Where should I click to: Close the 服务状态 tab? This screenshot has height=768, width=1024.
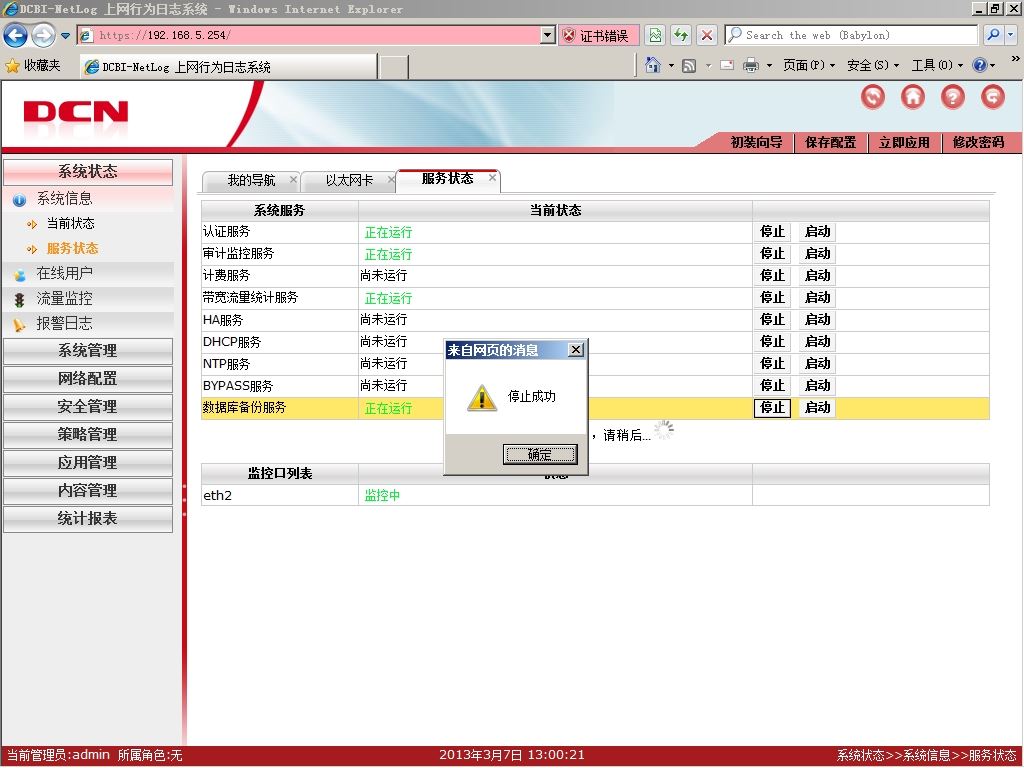point(492,177)
